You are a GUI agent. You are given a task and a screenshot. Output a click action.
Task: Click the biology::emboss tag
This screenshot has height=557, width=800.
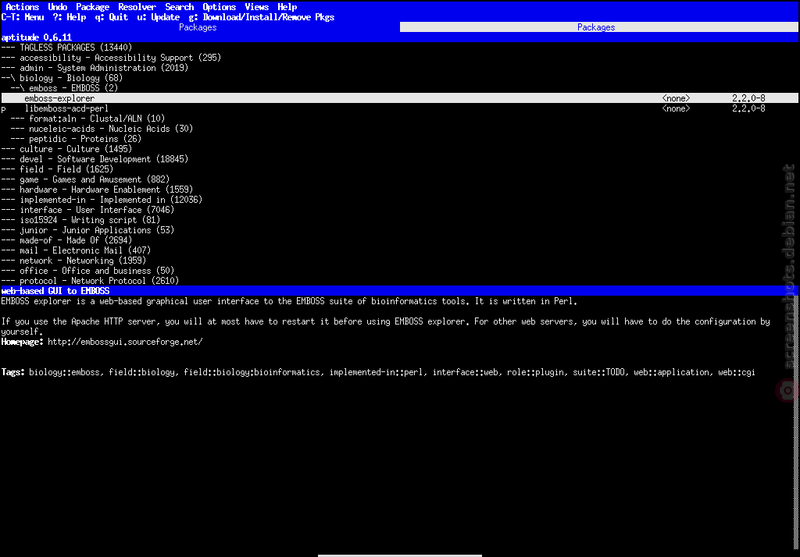click(64, 372)
